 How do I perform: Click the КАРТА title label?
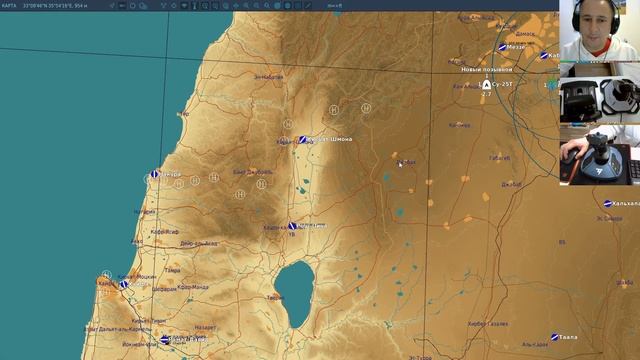pyautogui.click(x=9, y=6)
